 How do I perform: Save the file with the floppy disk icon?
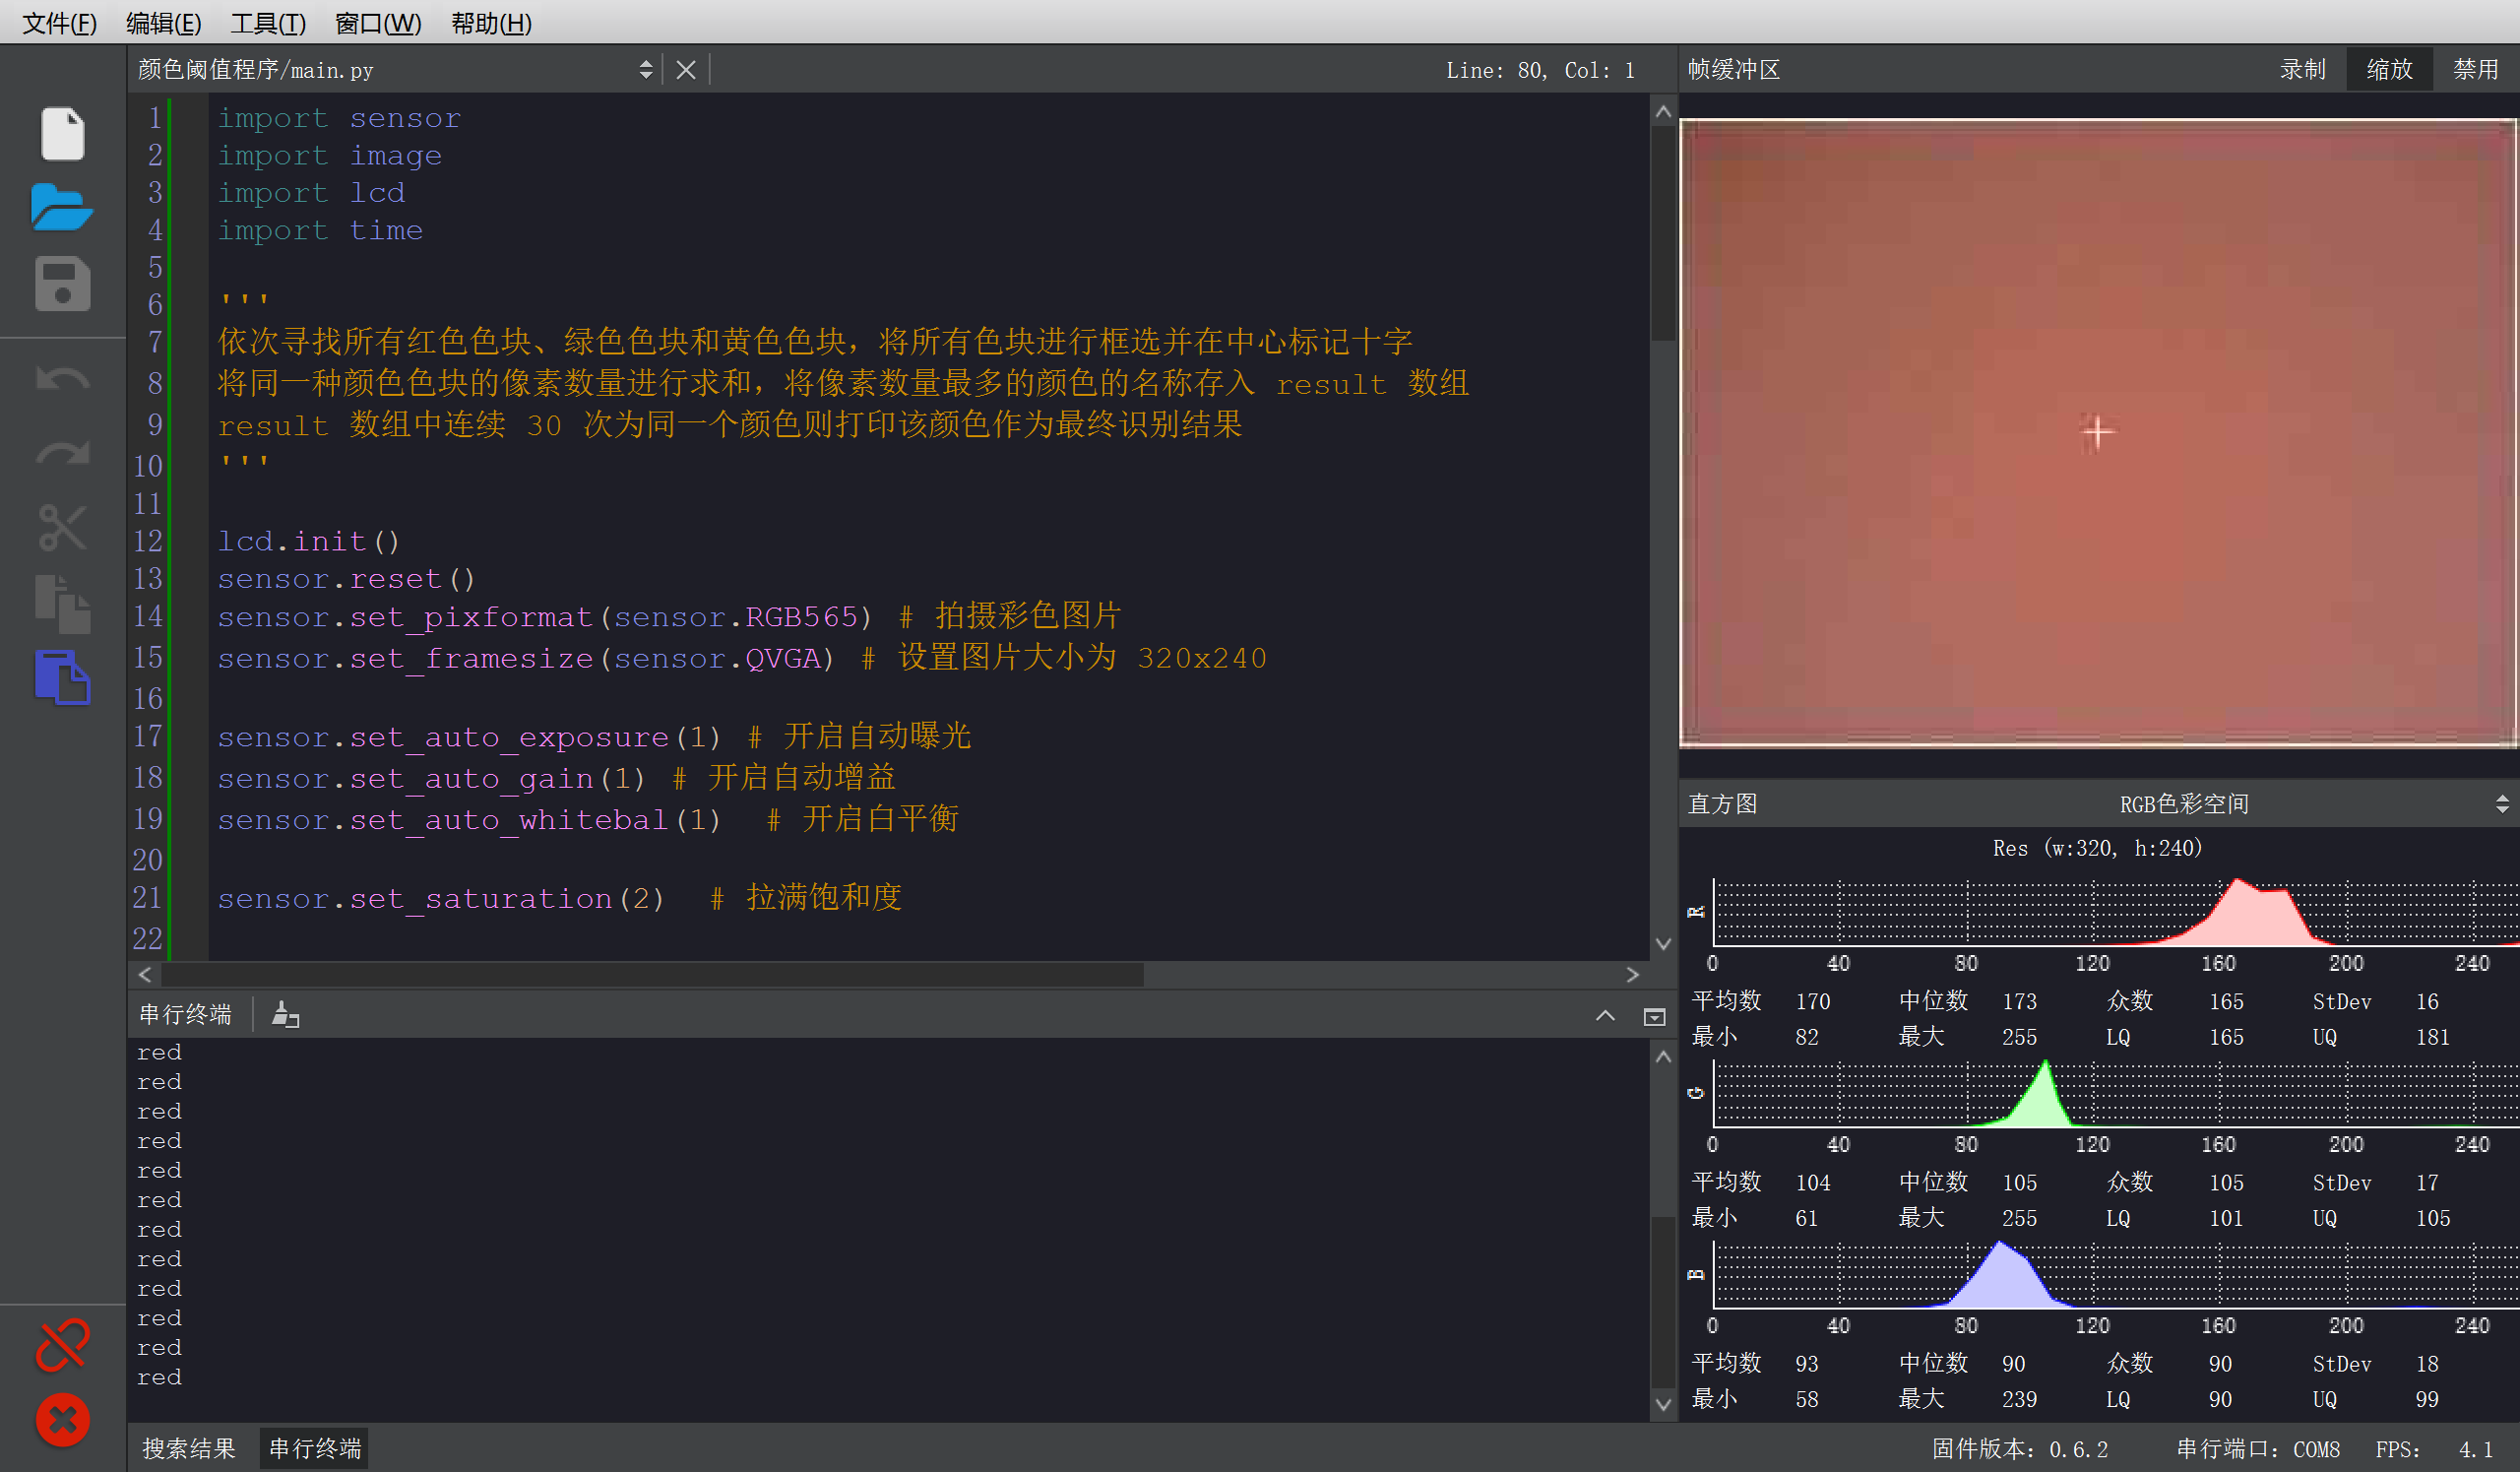click(x=62, y=284)
